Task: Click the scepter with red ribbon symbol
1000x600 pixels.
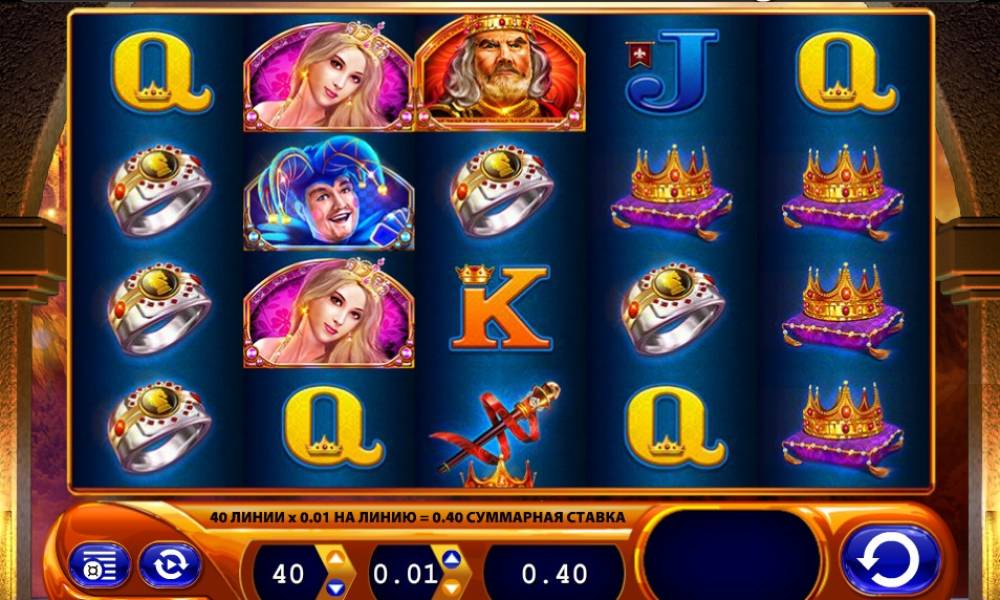Action: pyautogui.click(x=499, y=432)
